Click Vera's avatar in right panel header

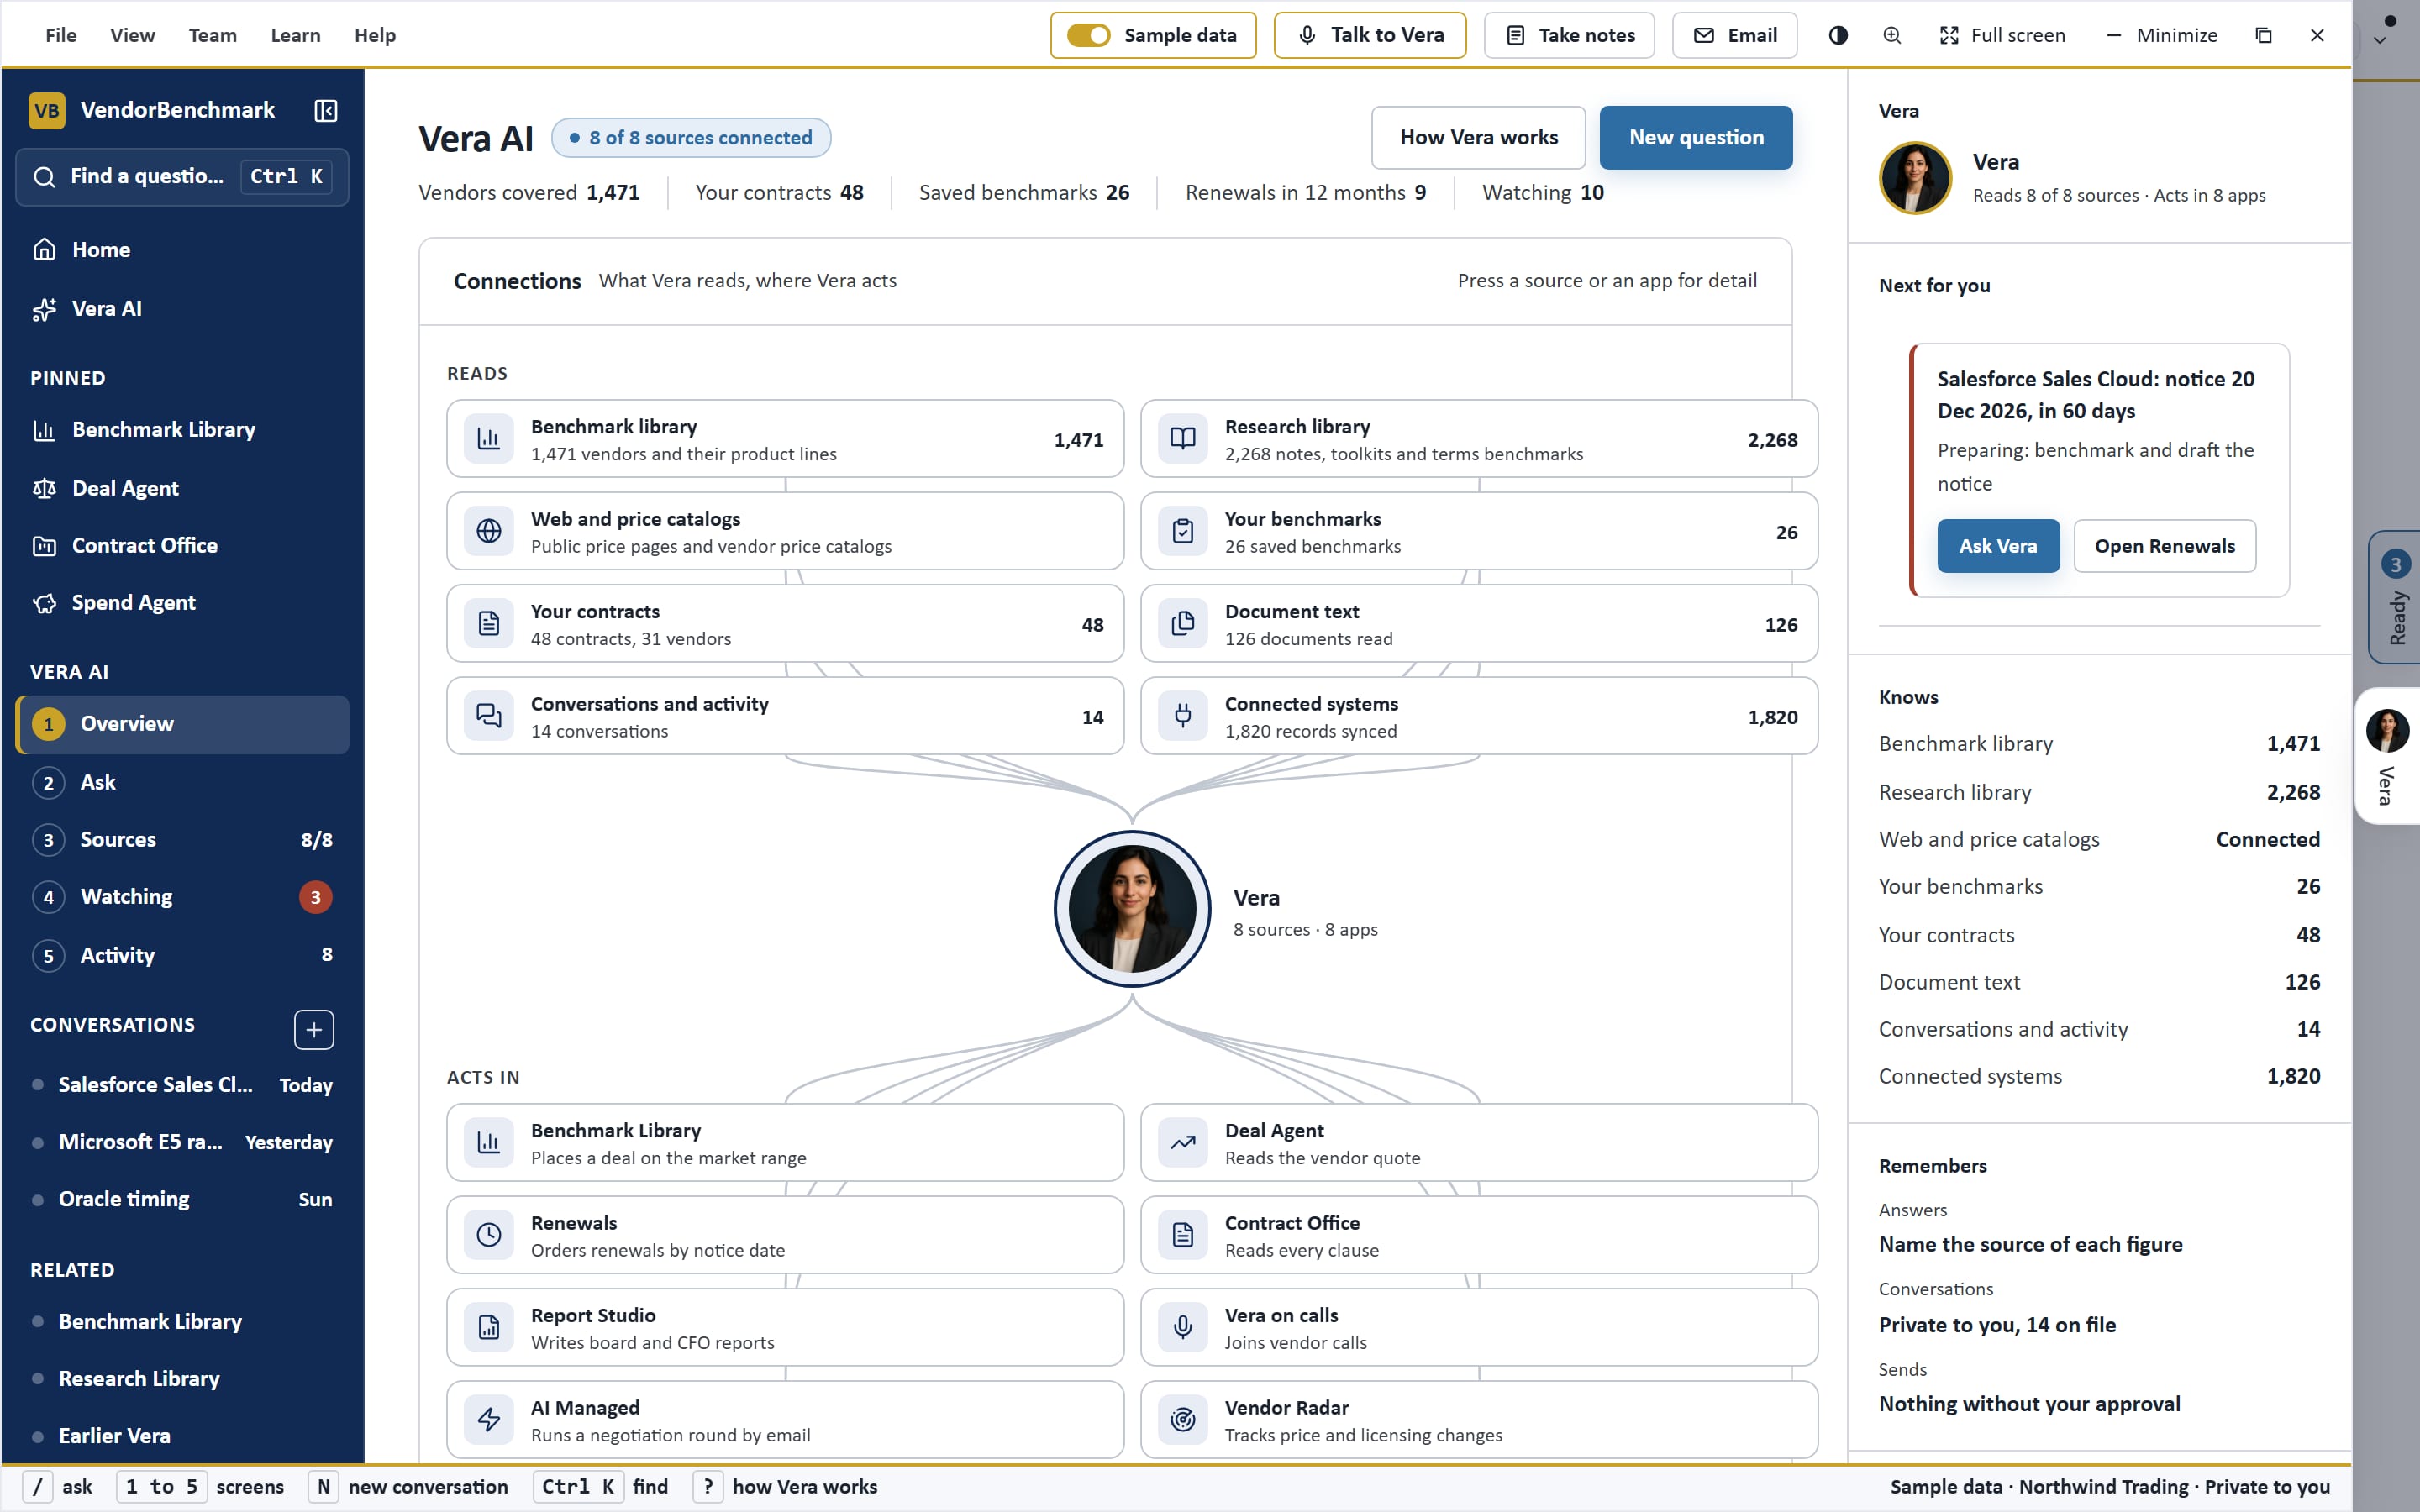(1915, 178)
